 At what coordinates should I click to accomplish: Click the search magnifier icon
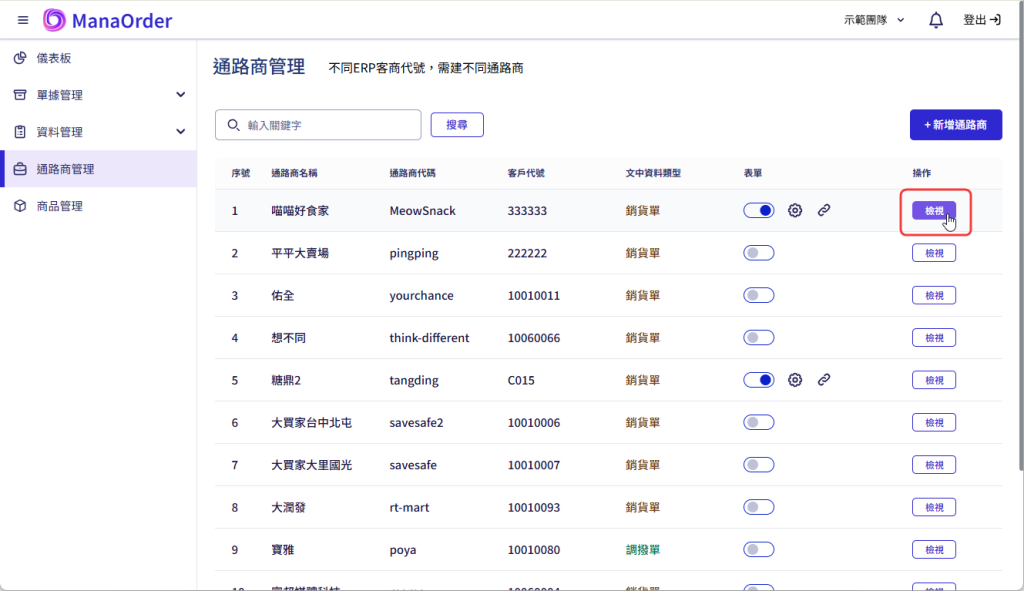tap(234, 125)
